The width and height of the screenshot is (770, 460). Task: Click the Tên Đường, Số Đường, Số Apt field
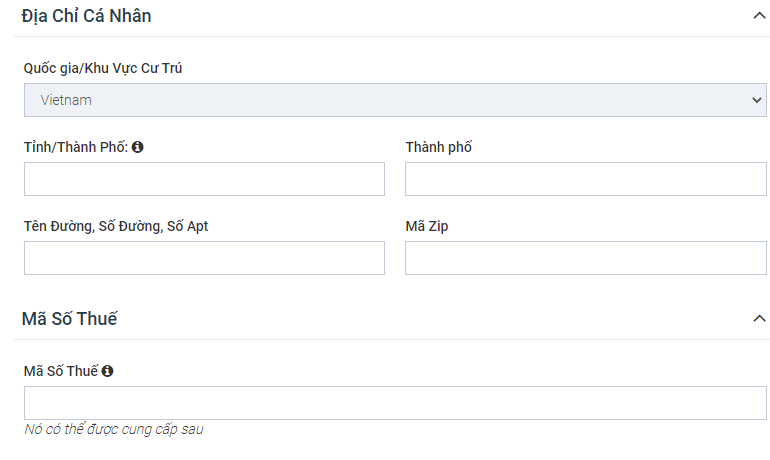[x=204, y=258]
